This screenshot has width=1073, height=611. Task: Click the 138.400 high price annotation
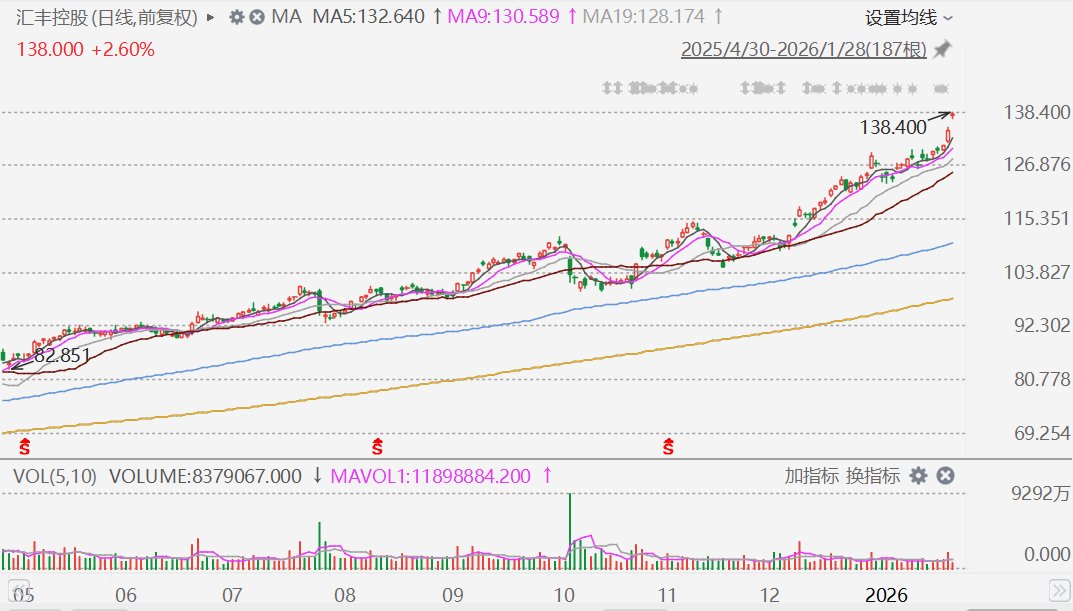point(893,127)
